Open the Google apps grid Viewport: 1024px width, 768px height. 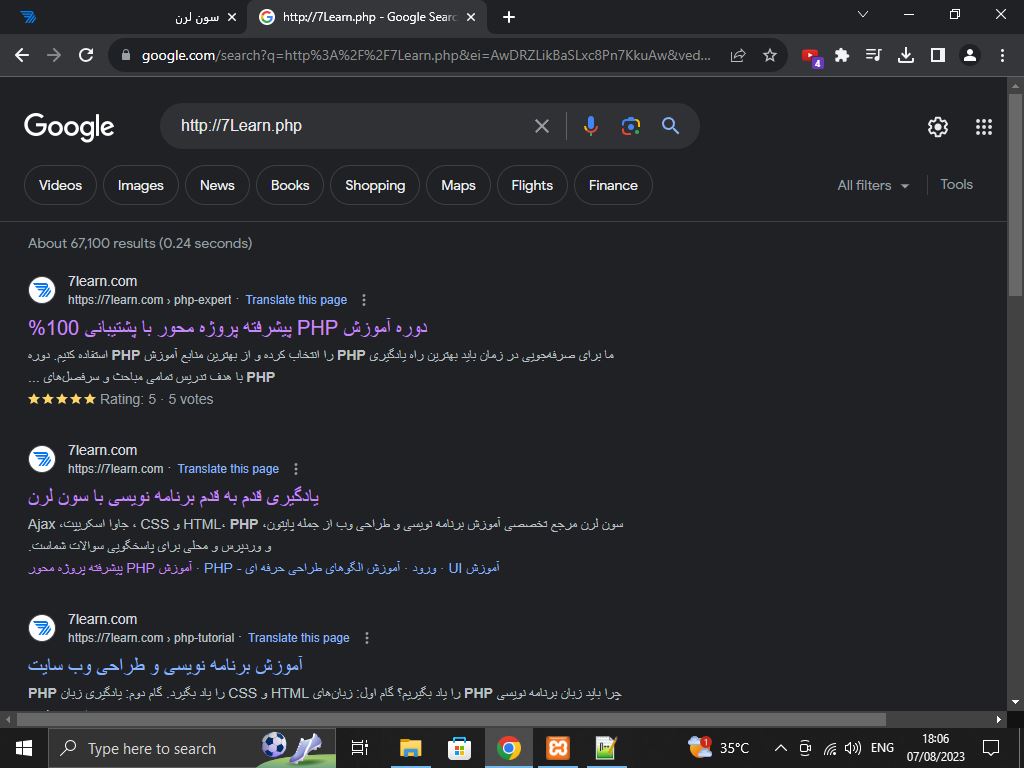984,127
